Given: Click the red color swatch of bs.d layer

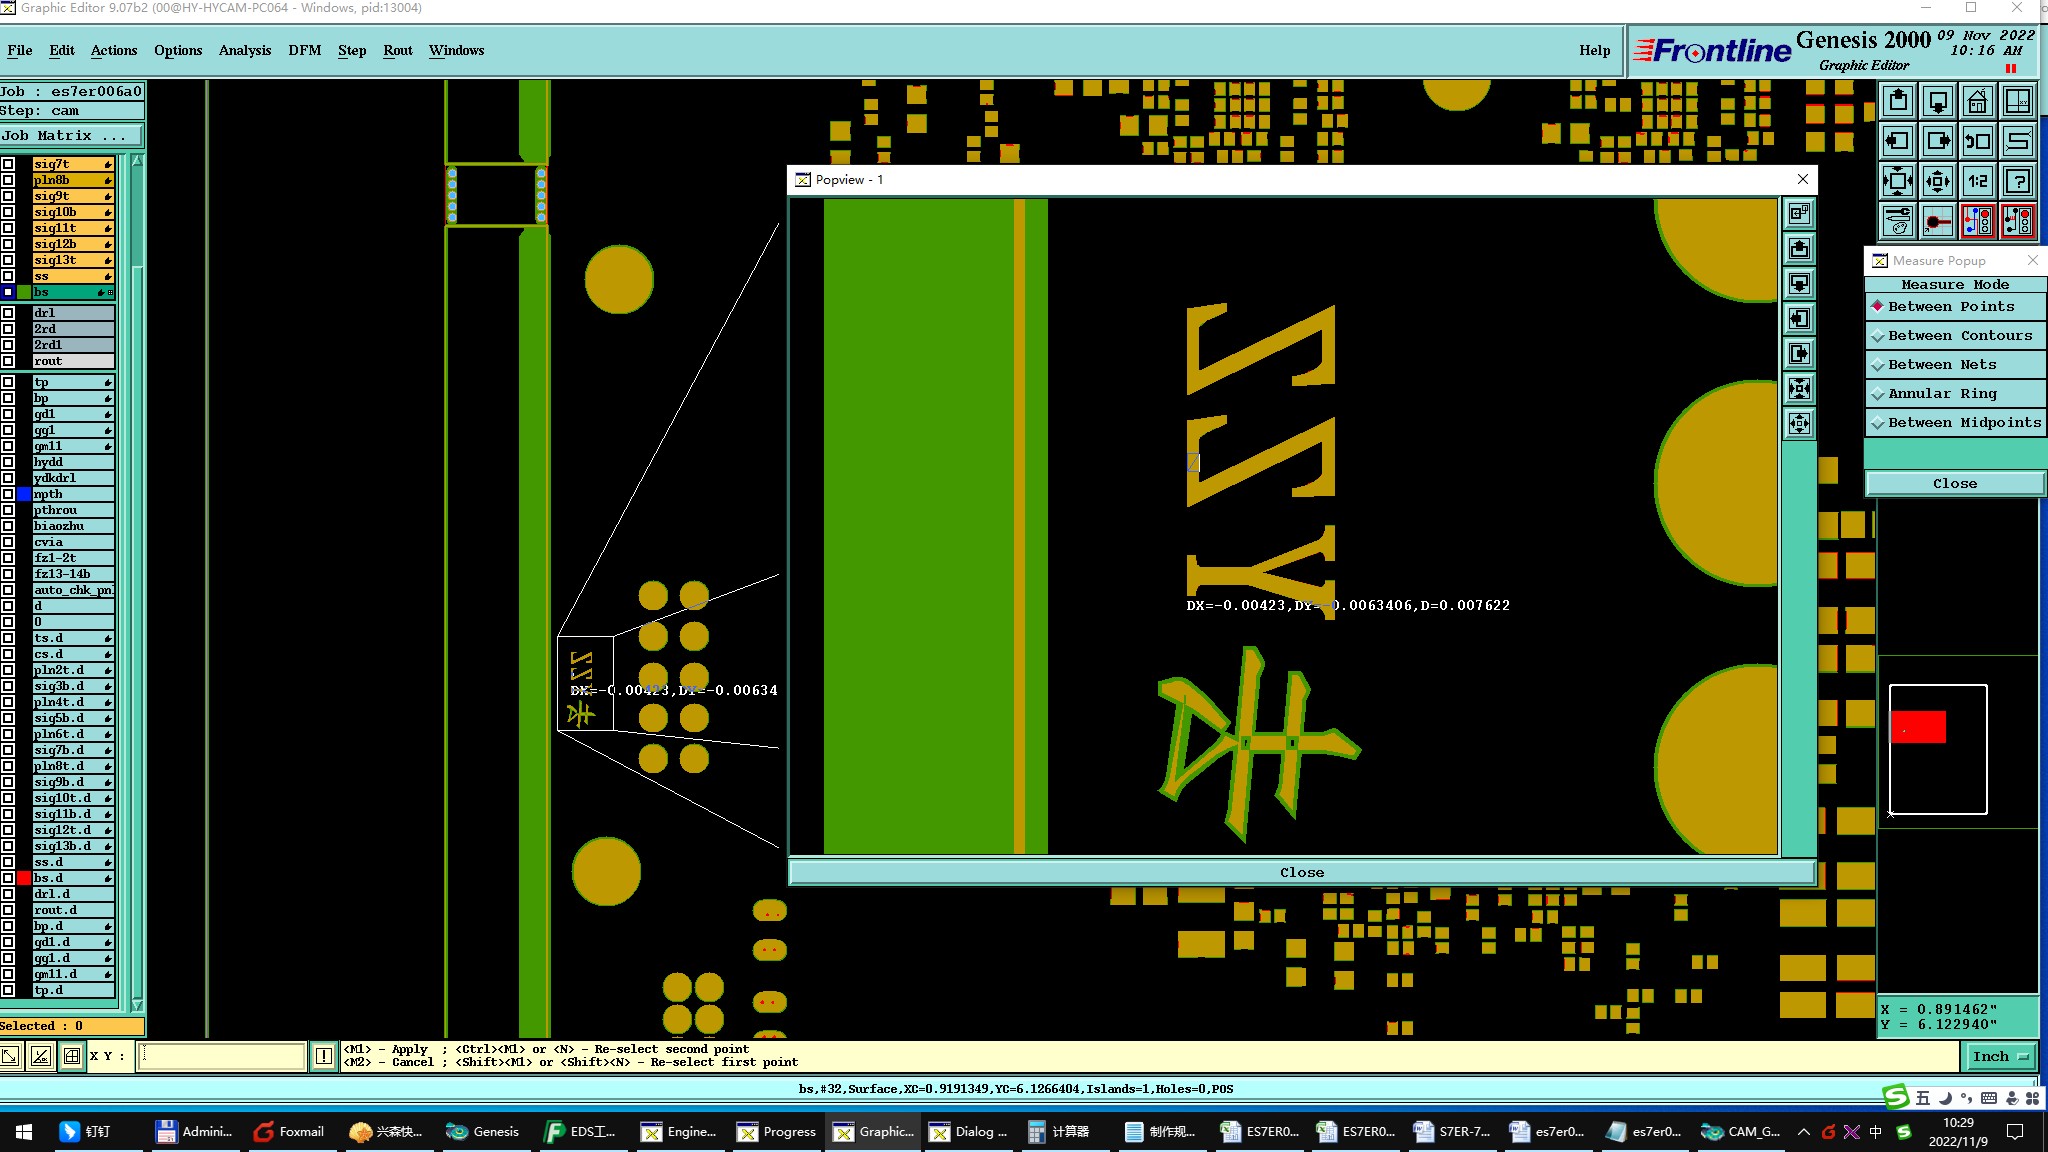Looking at the screenshot, I should point(24,878).
